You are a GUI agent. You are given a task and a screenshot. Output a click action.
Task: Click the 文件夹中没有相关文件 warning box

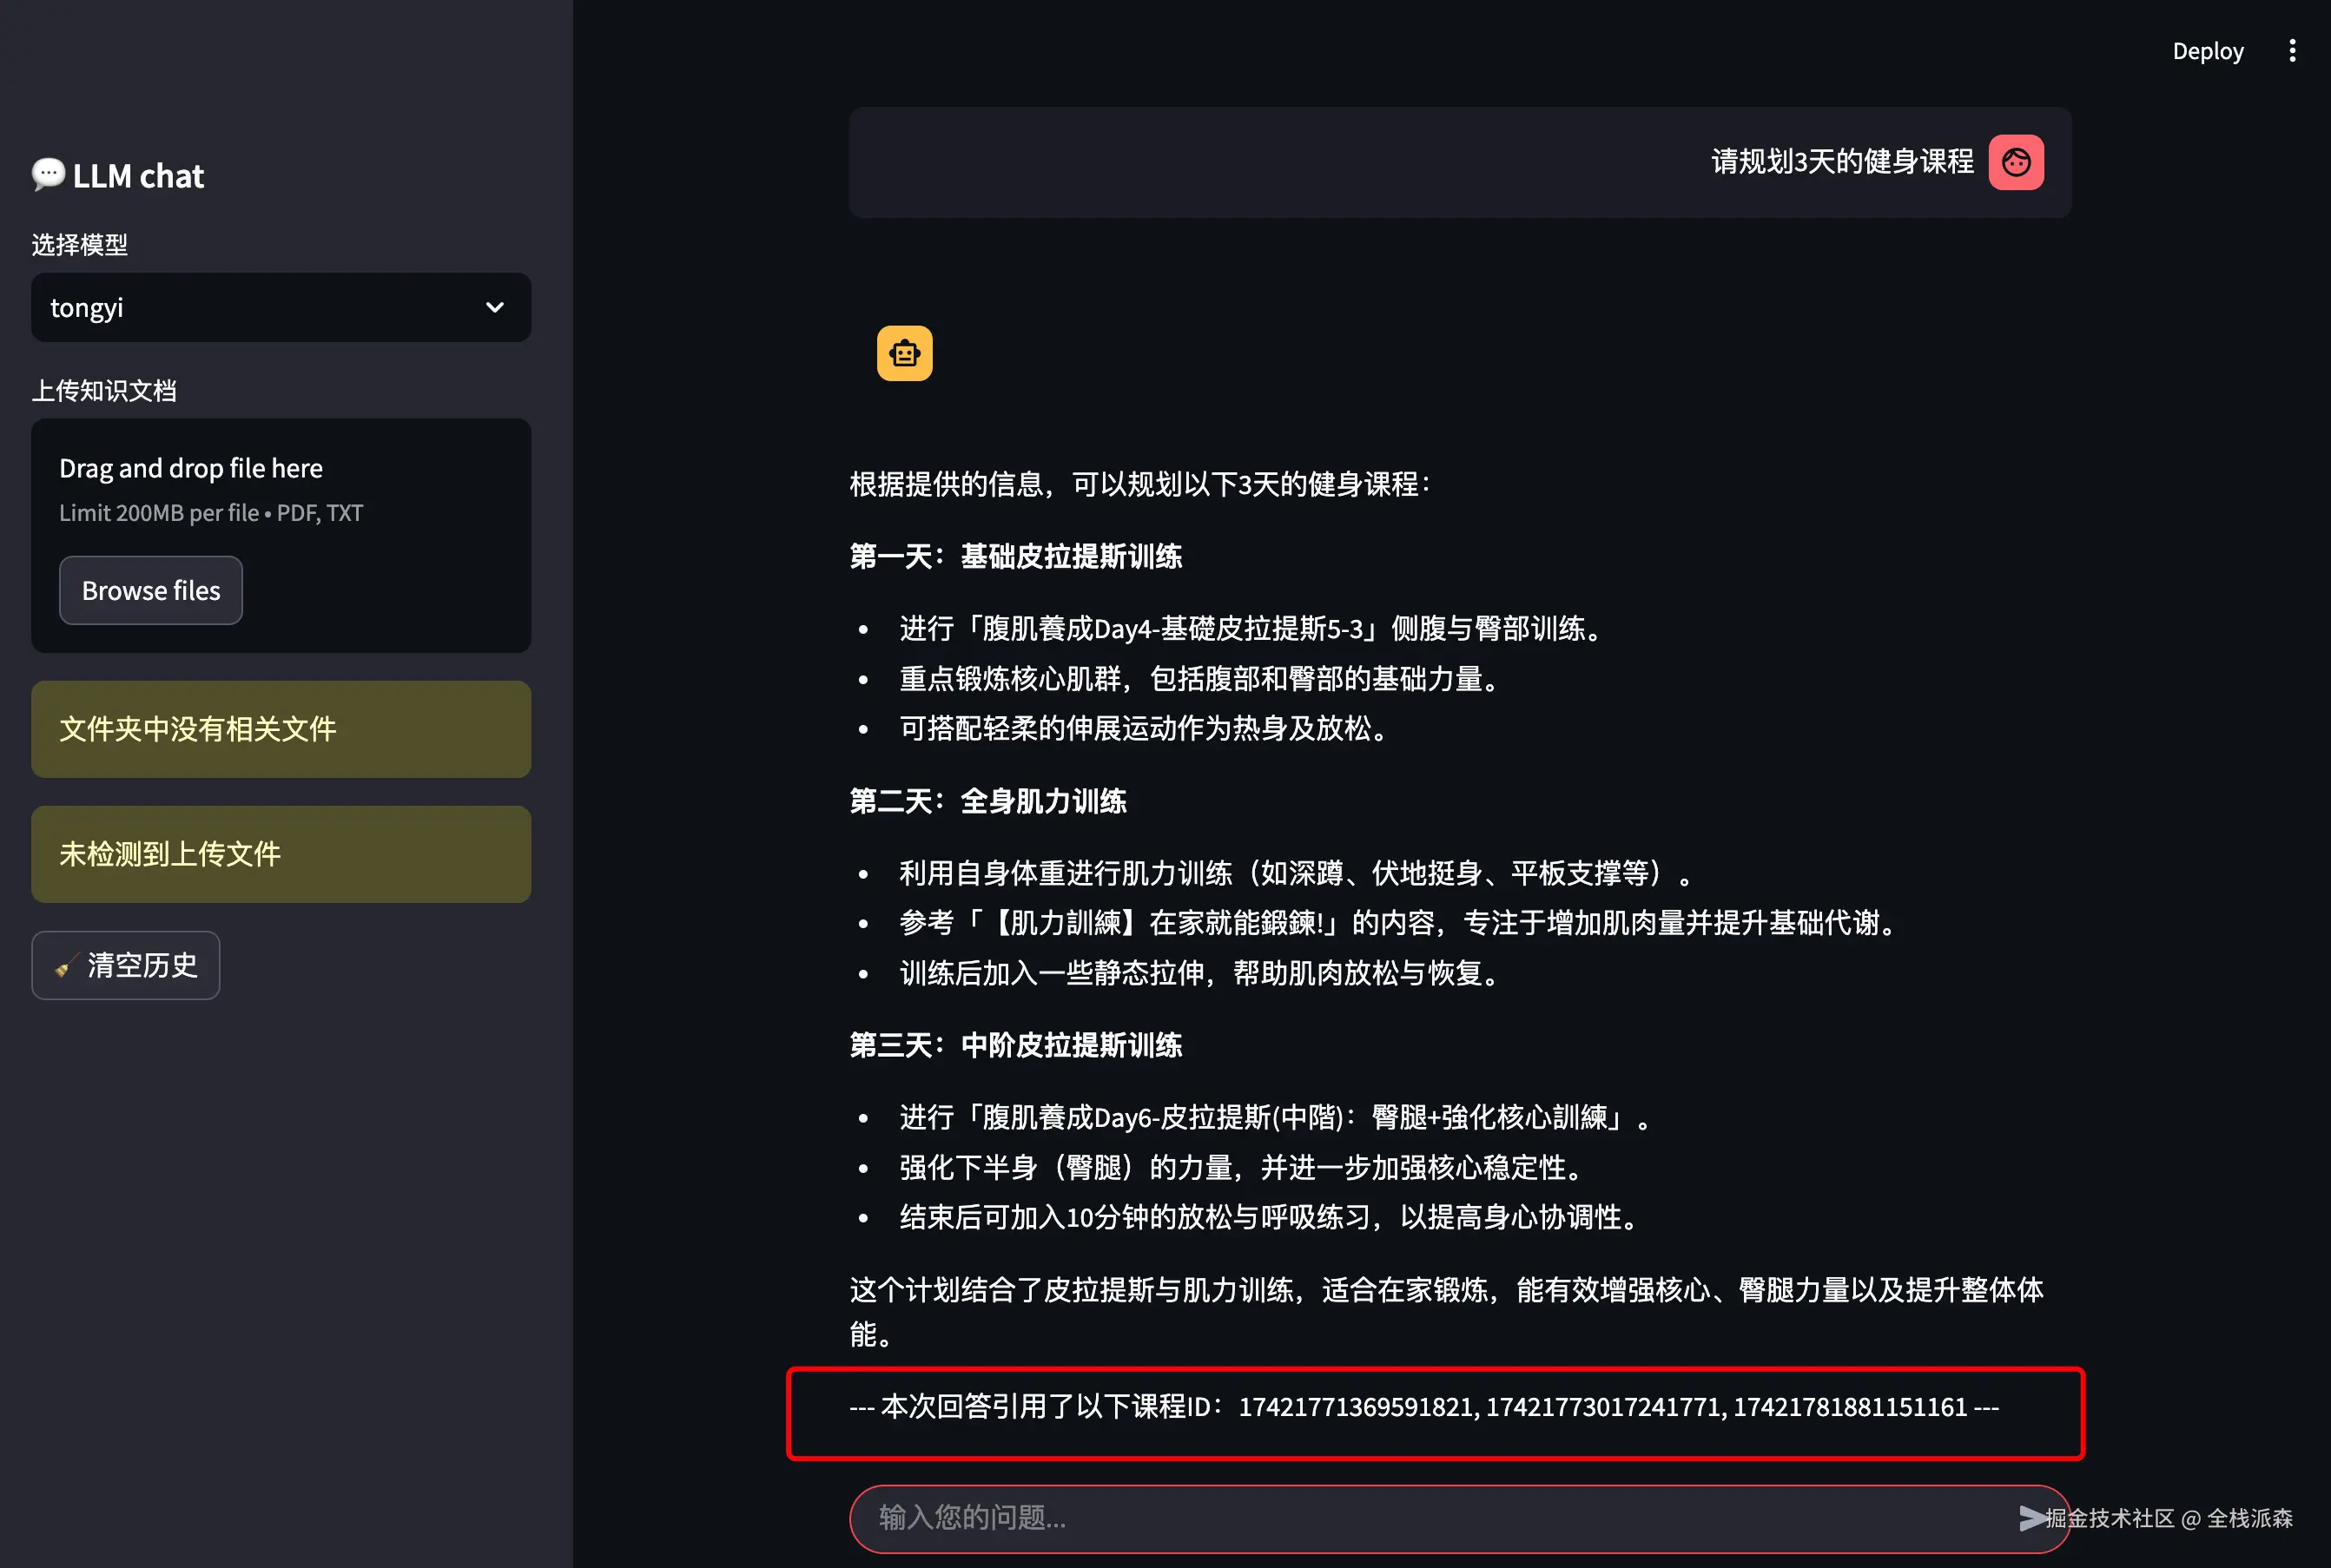point(281,729)
